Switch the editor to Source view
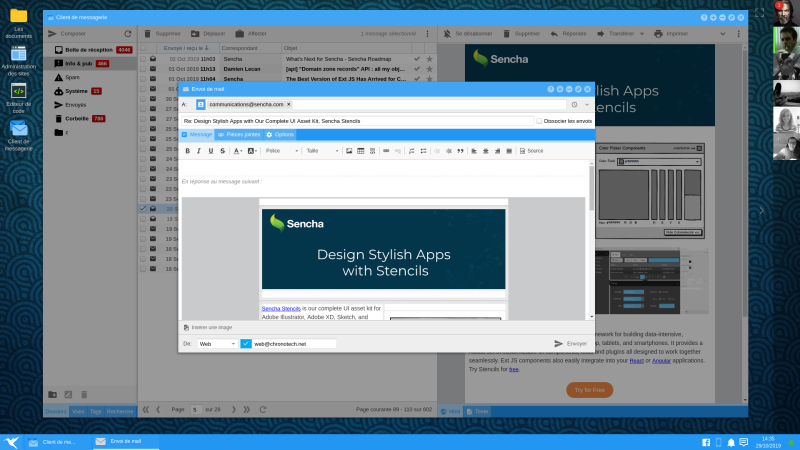Image resolution: width=800 pixels, height=450 pixels. point(531,151)
